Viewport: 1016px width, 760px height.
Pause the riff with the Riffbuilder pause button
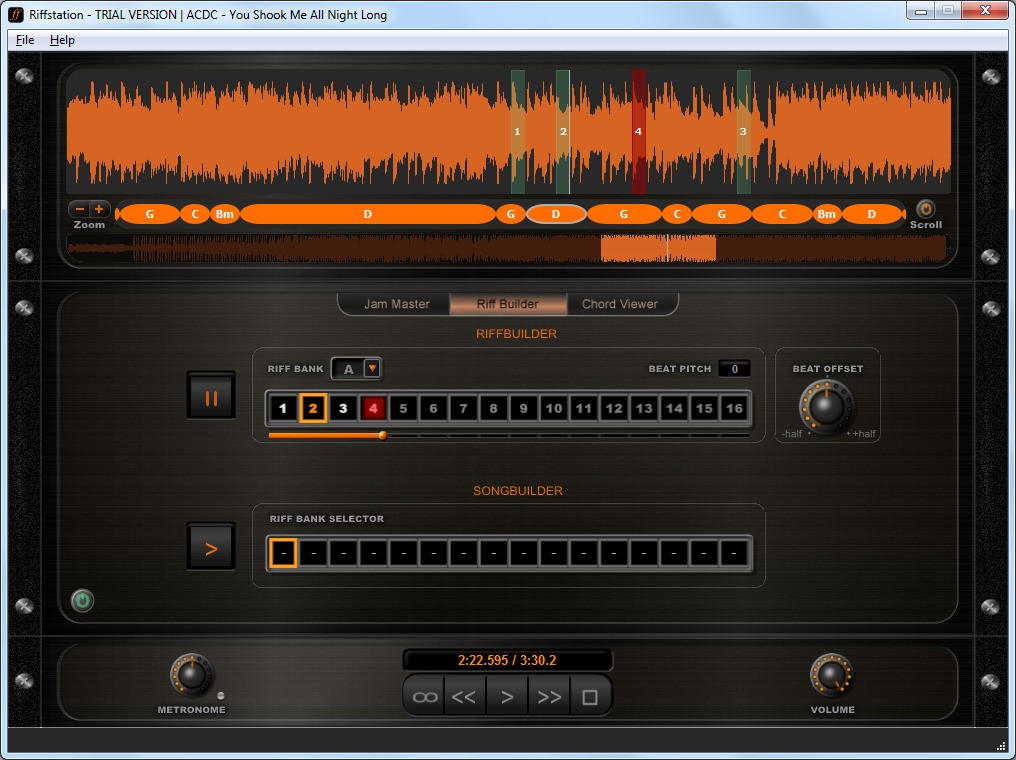pos(211,396)
